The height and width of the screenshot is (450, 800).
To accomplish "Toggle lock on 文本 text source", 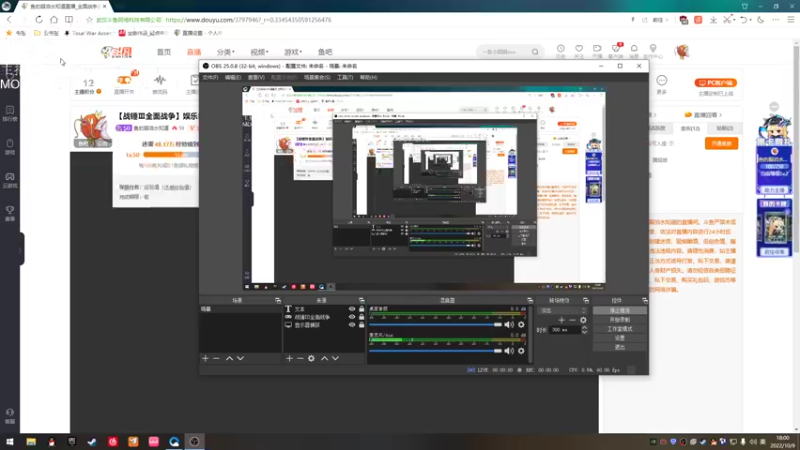I will 361,309.
